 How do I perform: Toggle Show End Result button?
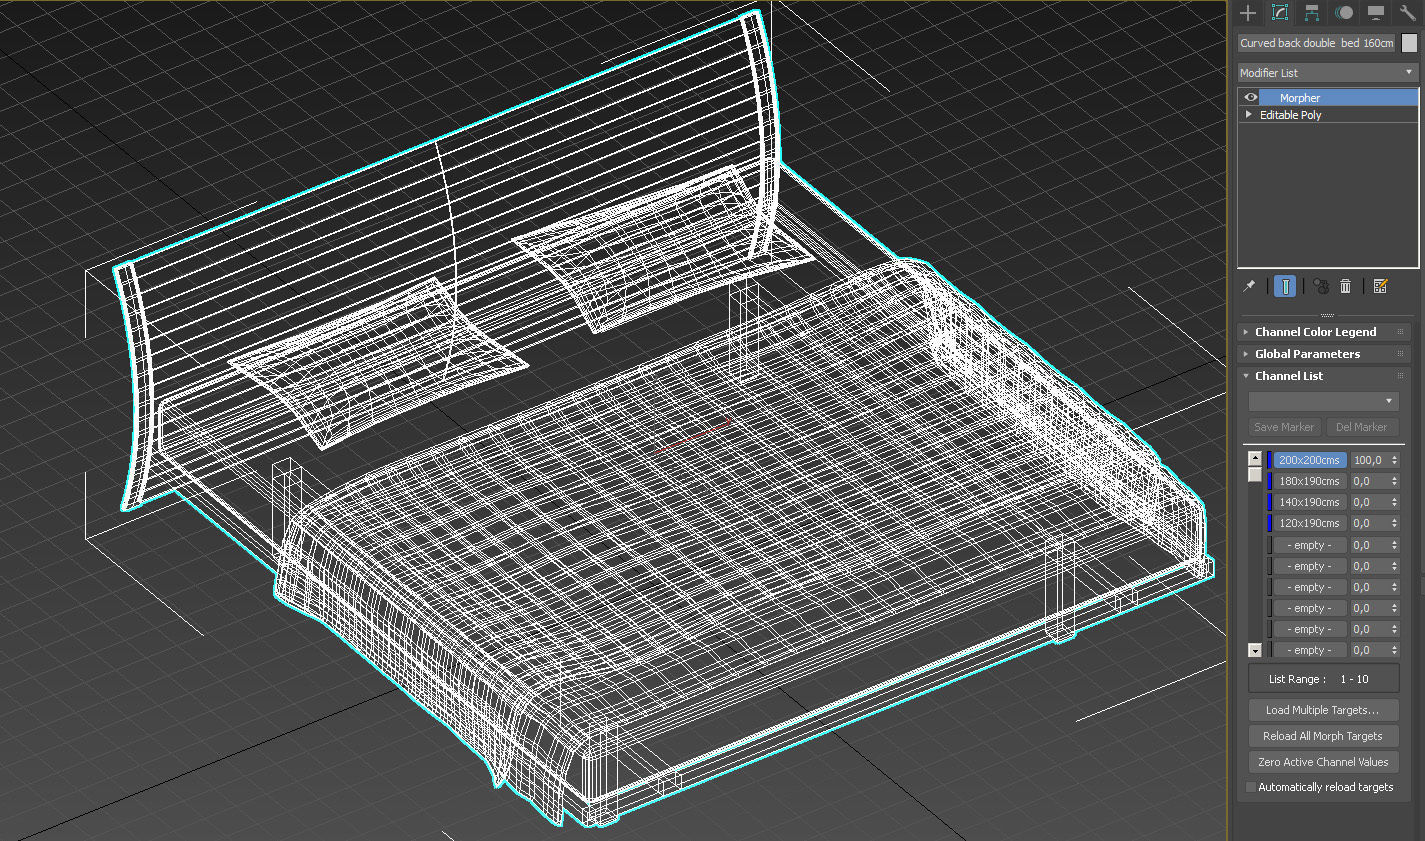(x=1286, y=286)
